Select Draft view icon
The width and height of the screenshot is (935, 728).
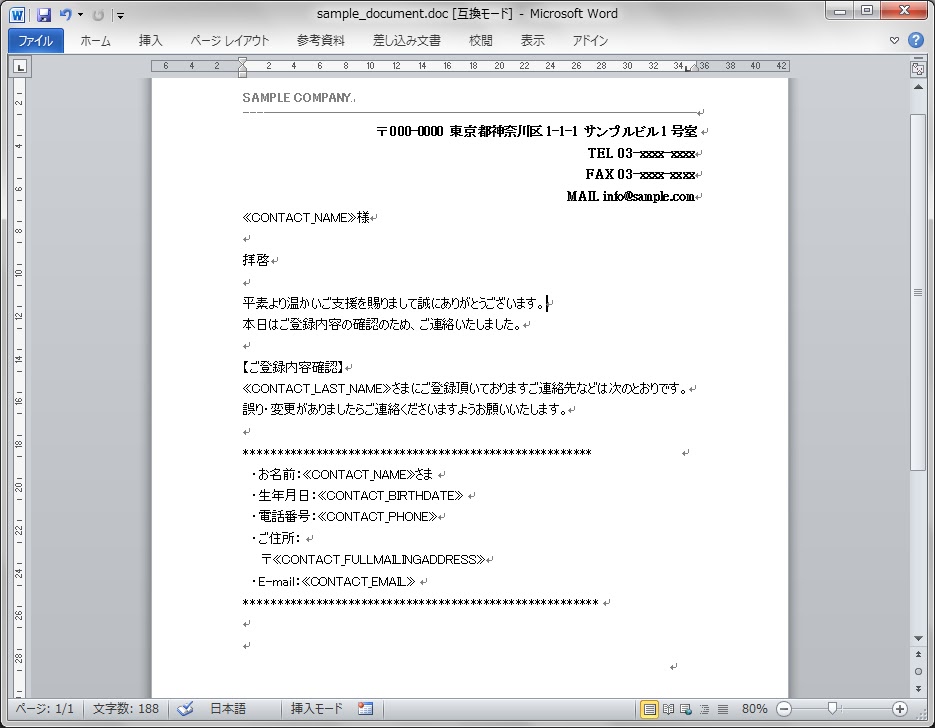[721, 709]
